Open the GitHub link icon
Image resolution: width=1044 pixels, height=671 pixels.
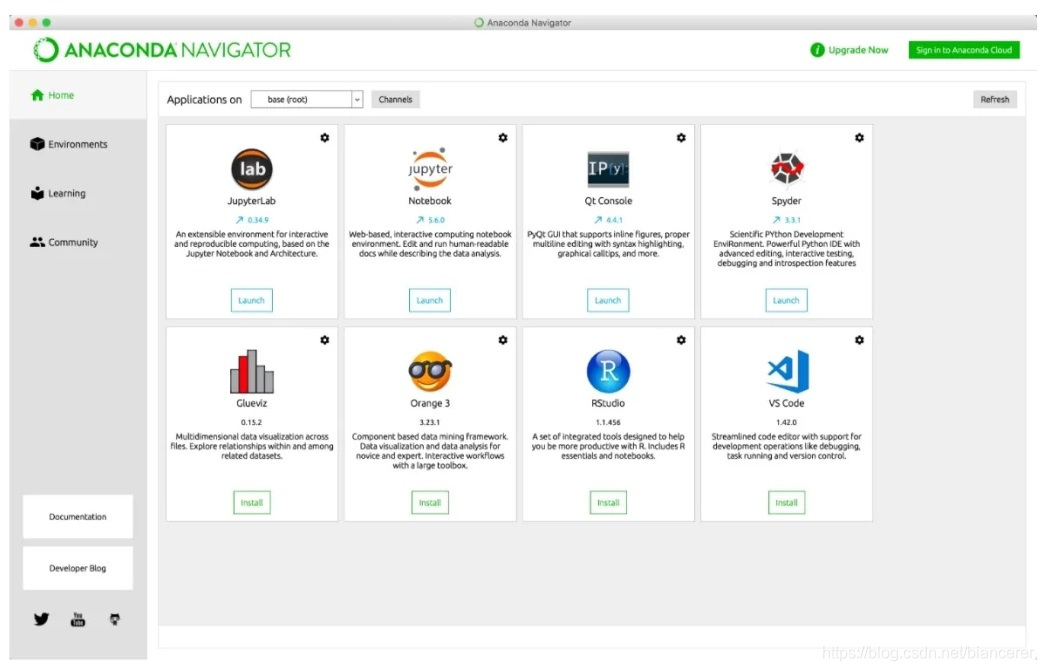(115, 620)
